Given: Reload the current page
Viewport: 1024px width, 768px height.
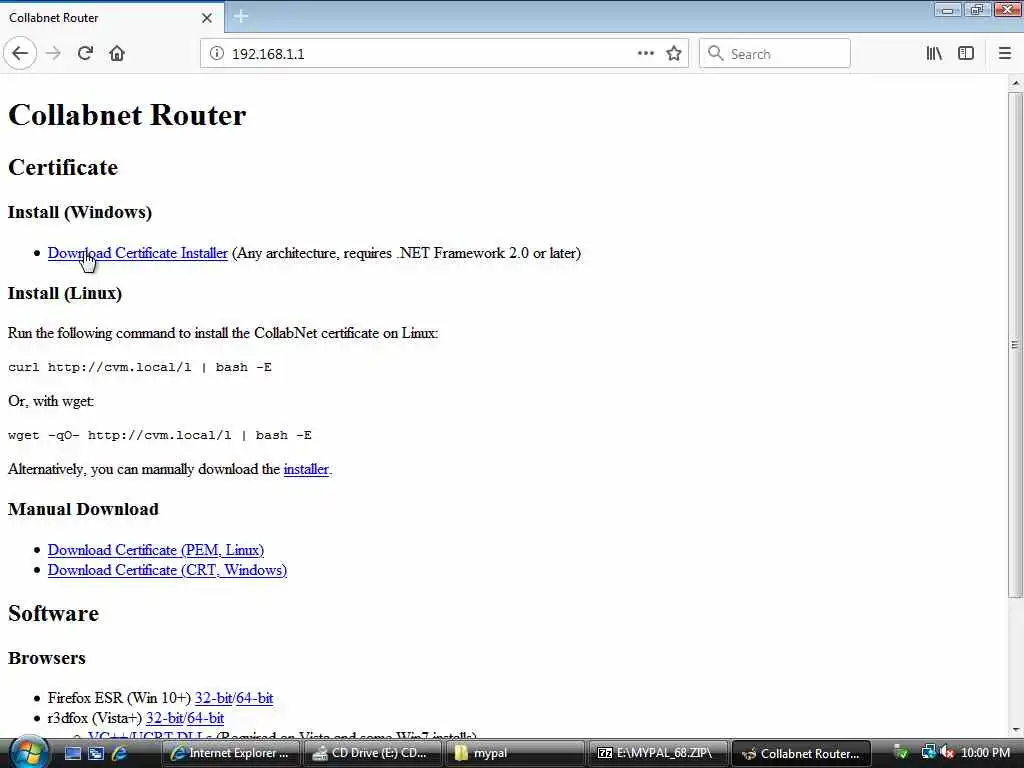Looking at the screenshot, I should [86, 54].
